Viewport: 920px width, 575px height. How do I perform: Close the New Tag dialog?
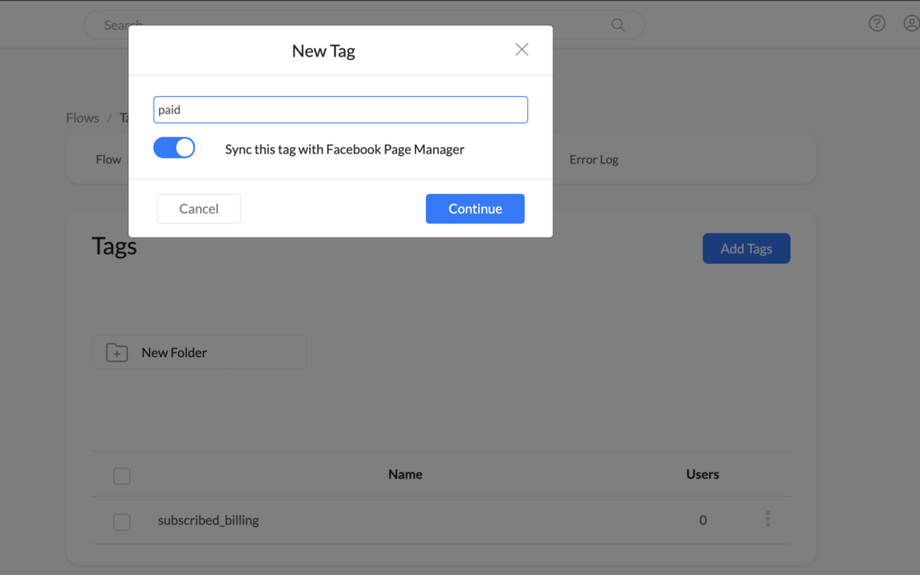point(521,50)
